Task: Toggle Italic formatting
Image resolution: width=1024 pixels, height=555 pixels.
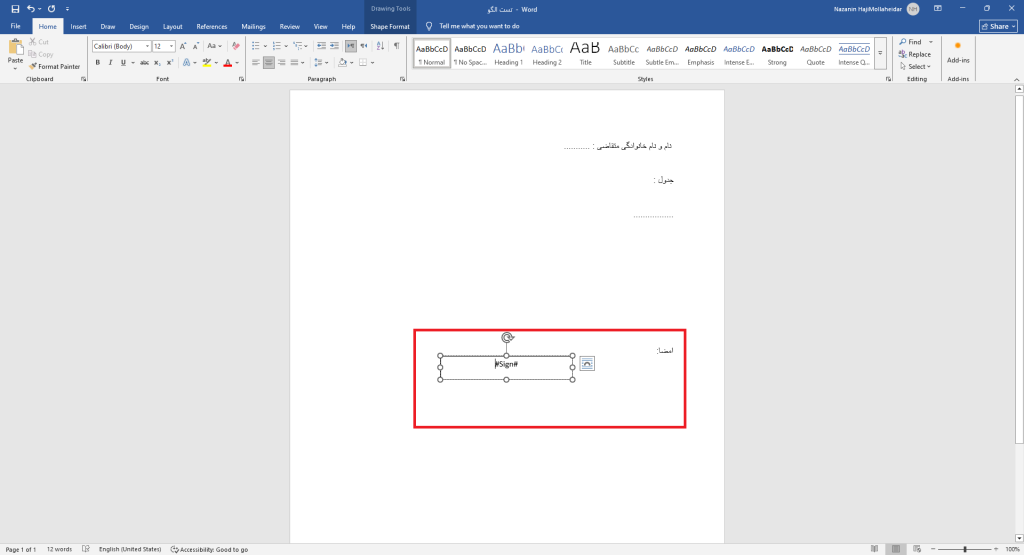Action: (x=109, y=62)
